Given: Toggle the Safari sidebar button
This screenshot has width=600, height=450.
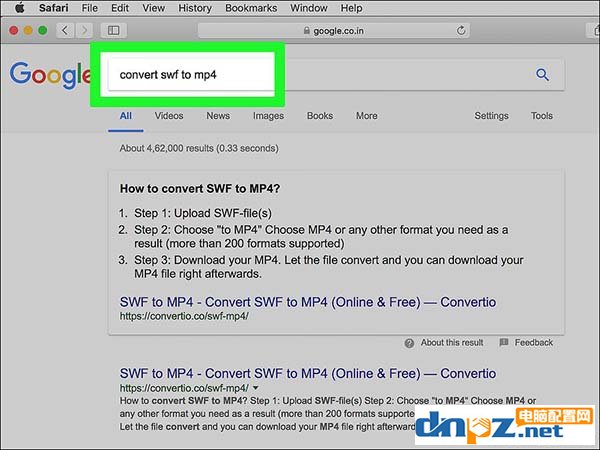Looking at the screenshot, I should coord(114,30).
